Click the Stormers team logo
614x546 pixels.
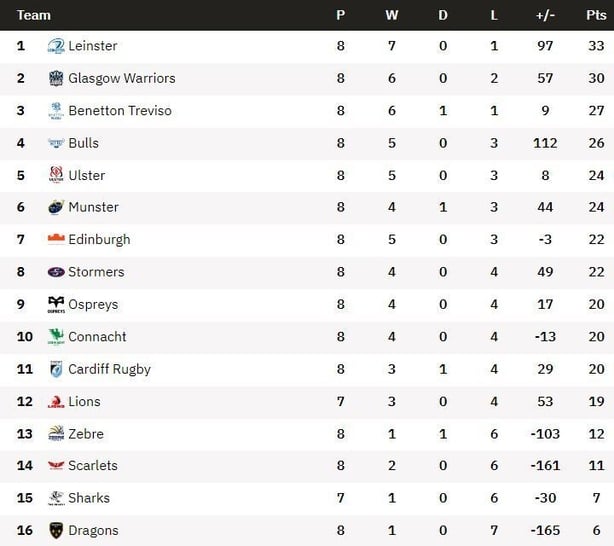(56, 272)
